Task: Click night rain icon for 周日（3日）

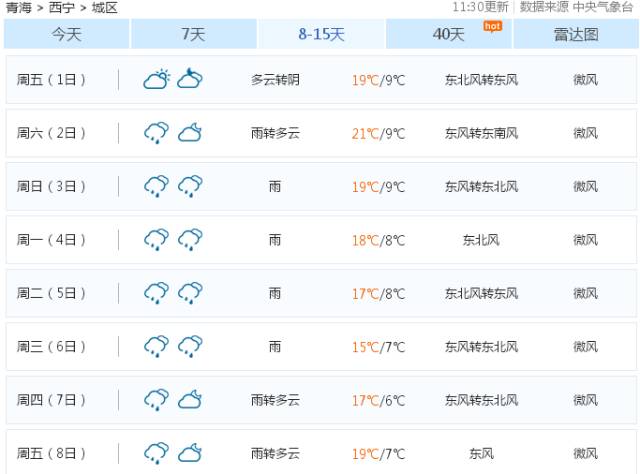Action: click(190, 186)
